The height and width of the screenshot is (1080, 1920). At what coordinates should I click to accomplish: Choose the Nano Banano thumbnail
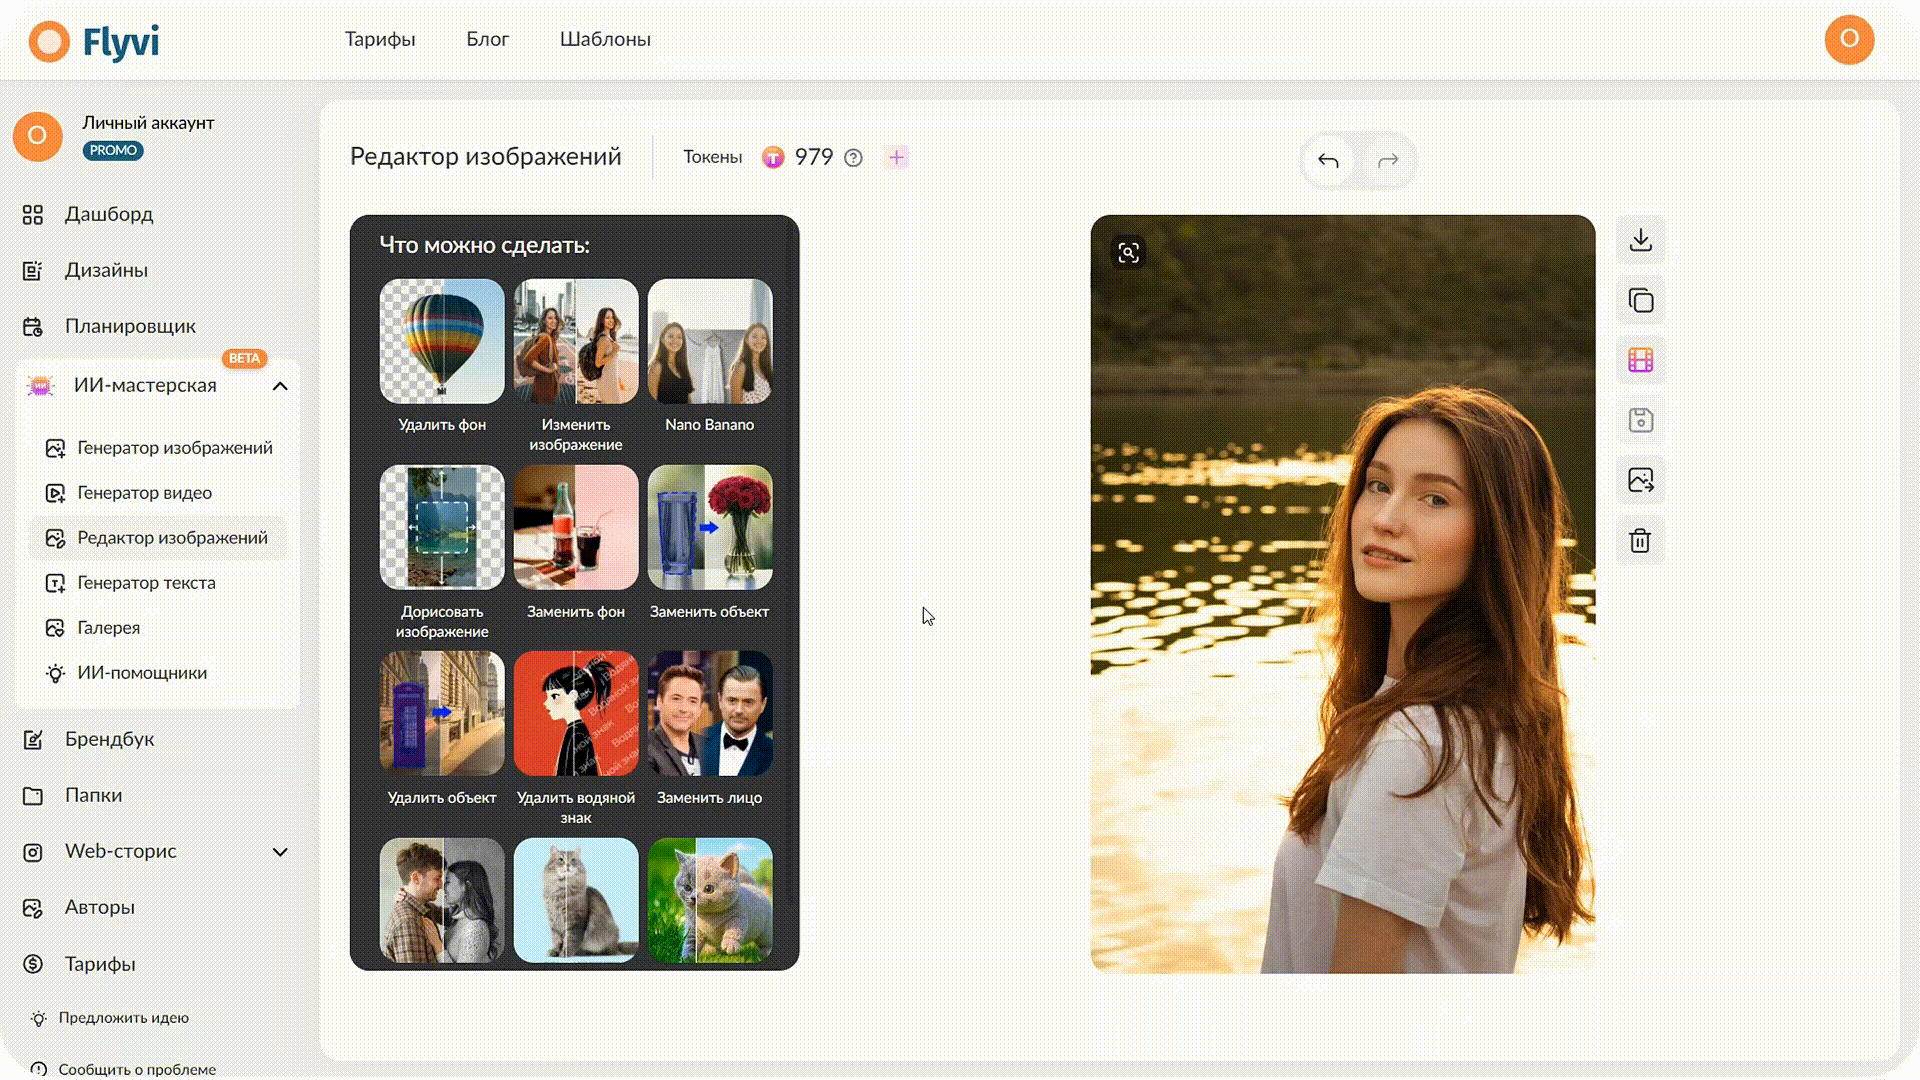[x=710, y=341]
